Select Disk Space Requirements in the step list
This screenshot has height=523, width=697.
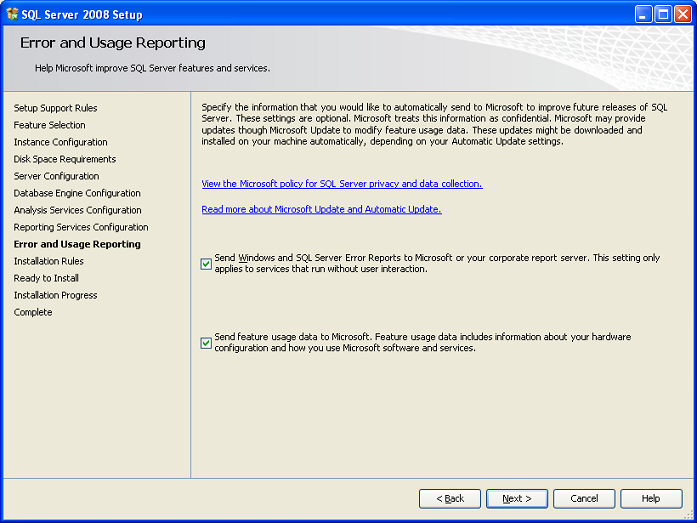point(64,159)
